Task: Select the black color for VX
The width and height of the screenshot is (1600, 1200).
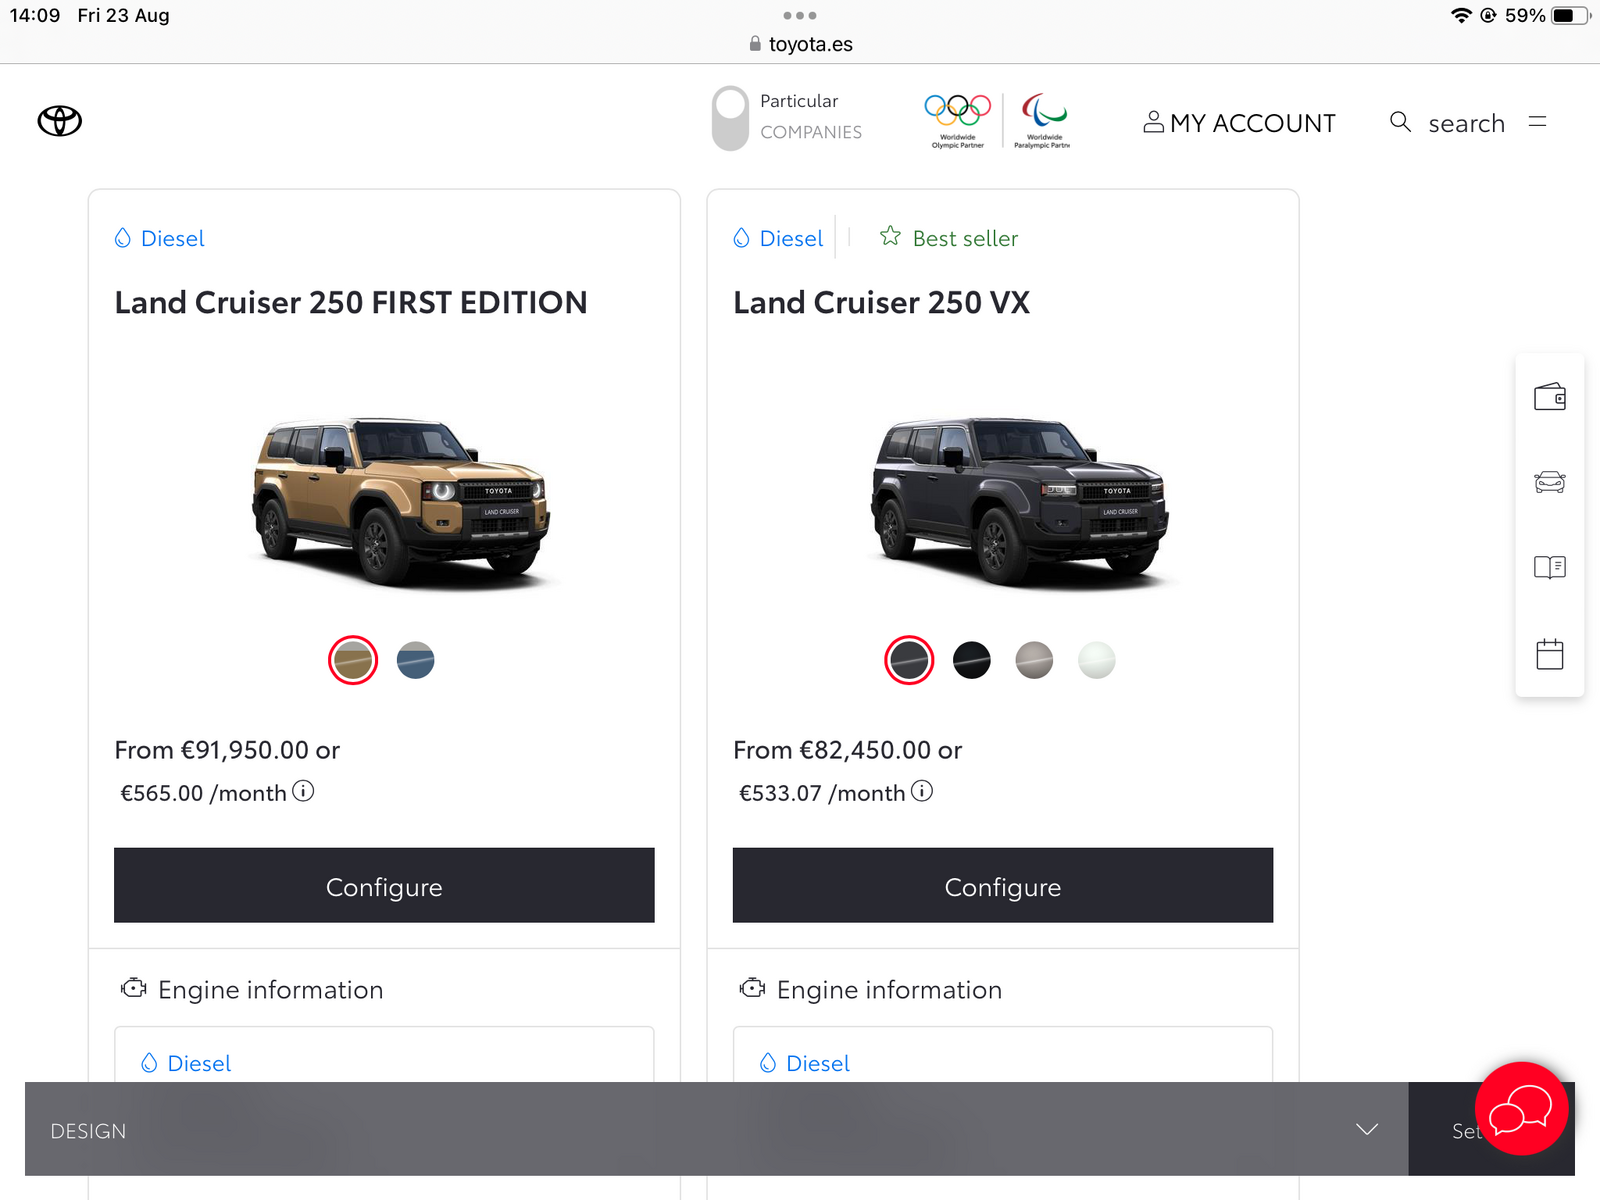Action: (x=971, y=660)
